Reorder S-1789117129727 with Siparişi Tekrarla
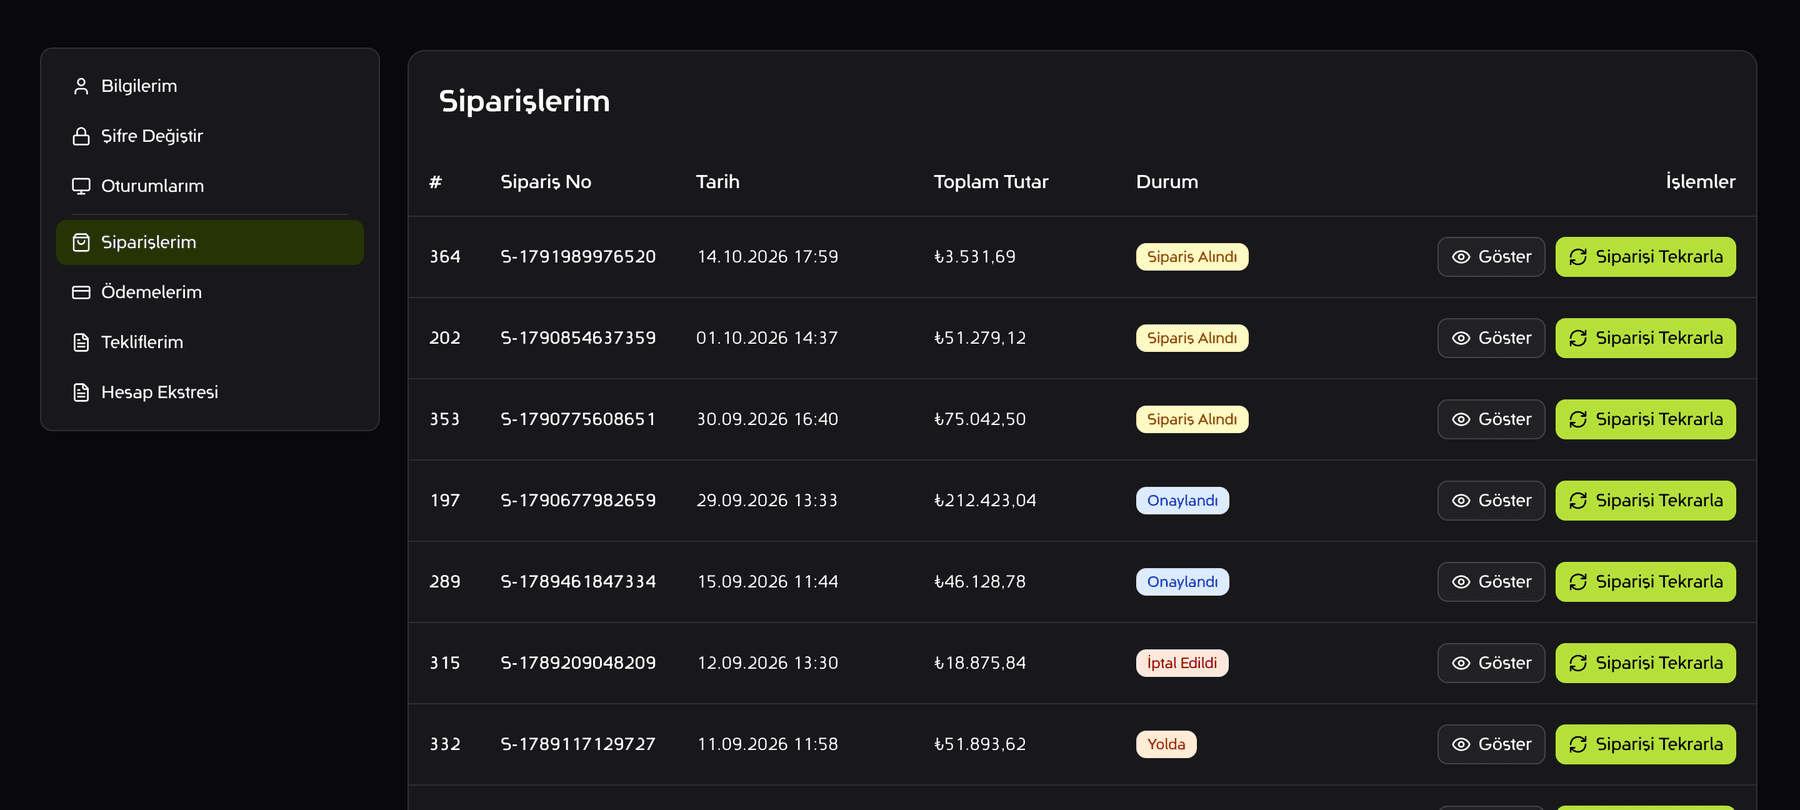The width and height of the screenshot is (1800, 810). pyautogui.click(x=1645, y=744)
